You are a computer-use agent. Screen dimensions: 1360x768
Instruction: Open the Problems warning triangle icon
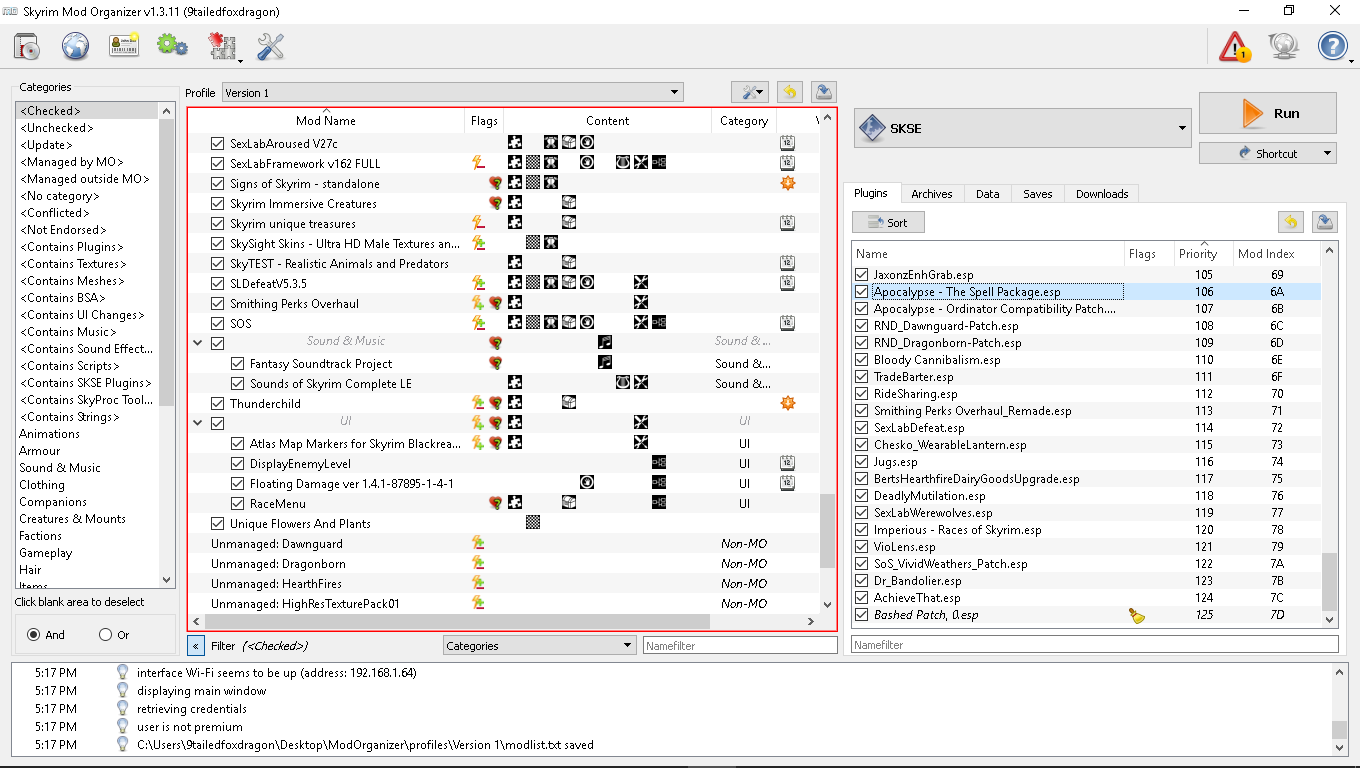click(x=1236, y=46)
